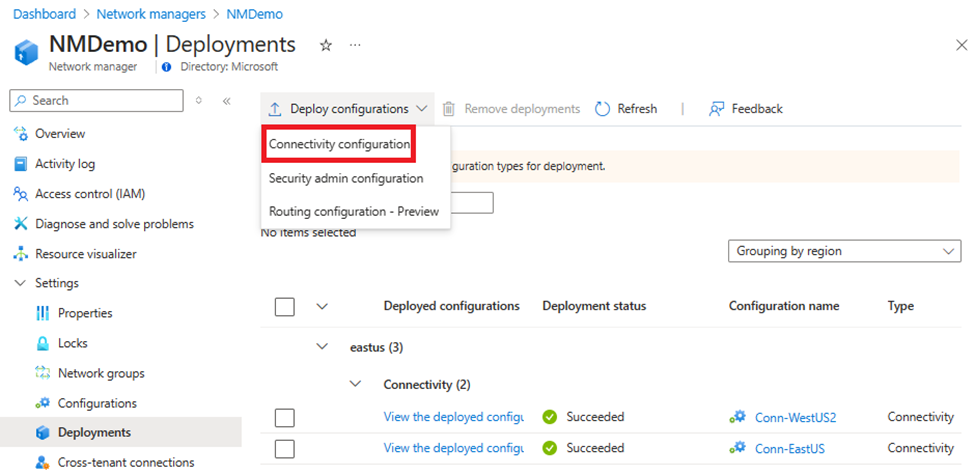Click the Feedback icon in the toolbar
The height and width of the screenshot is (475, 975).
tap(716, 109)
